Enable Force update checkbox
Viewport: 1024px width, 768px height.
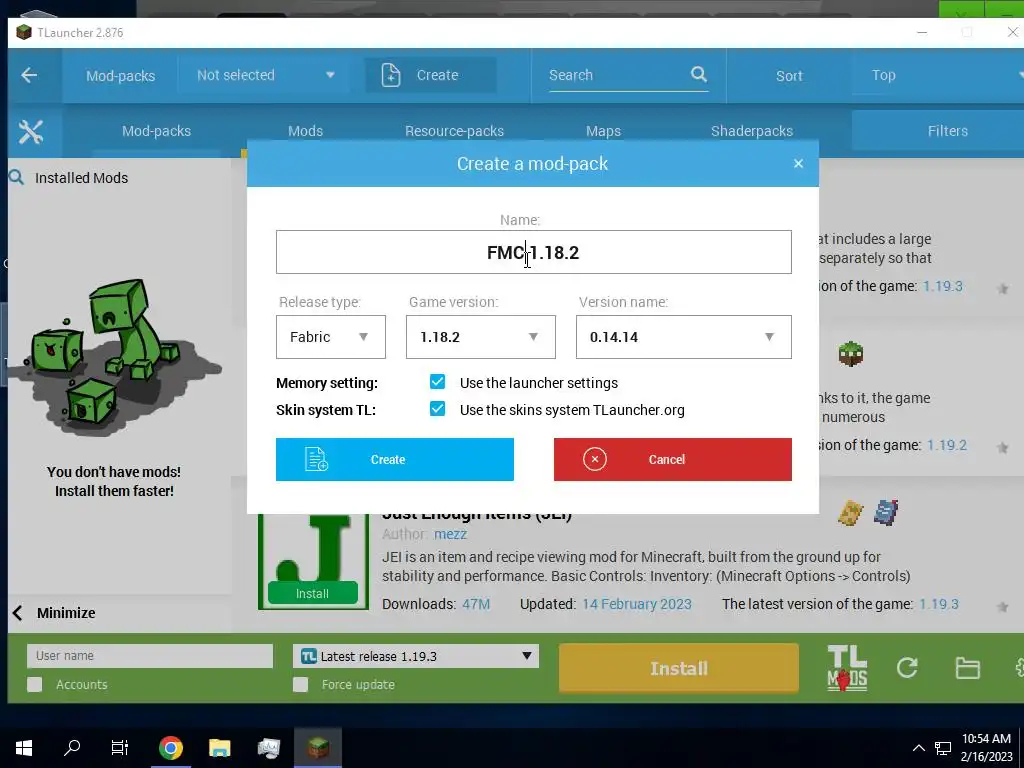(x=300, y=684)
